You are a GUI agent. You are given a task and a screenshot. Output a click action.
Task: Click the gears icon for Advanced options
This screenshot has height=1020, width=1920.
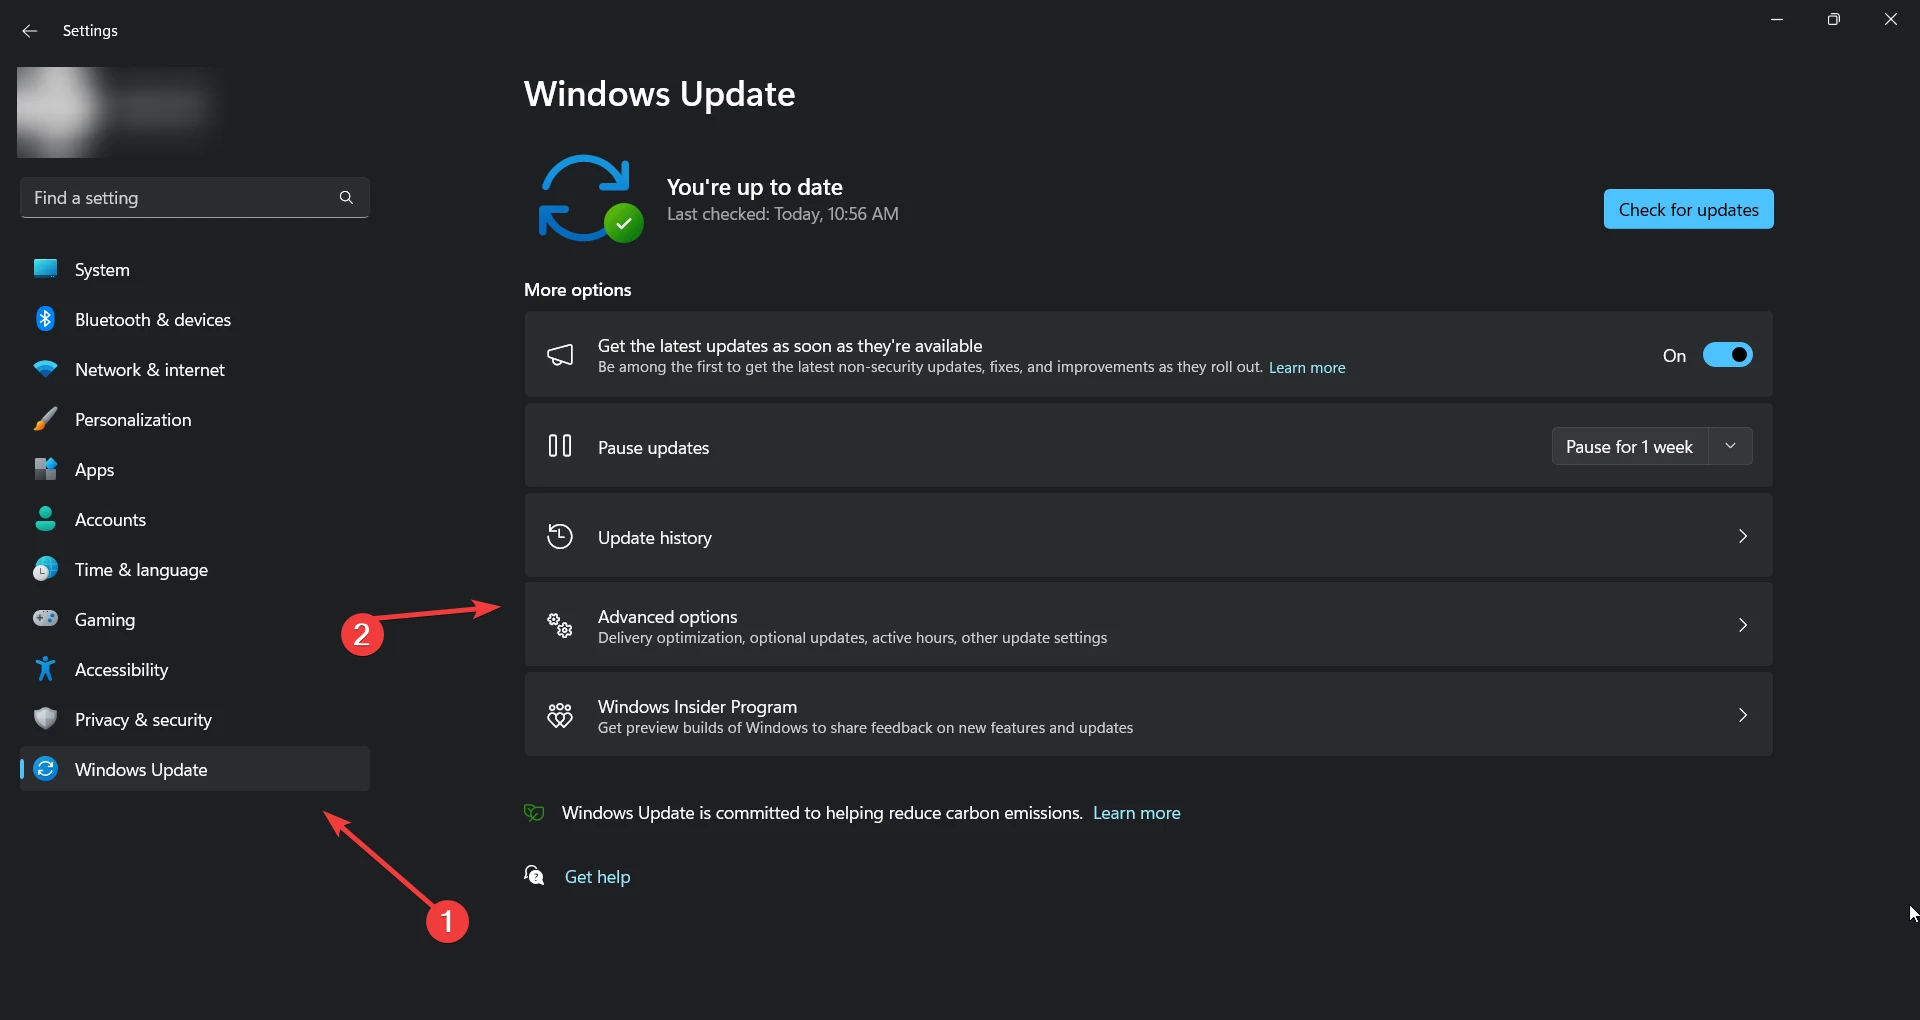coord(560,626)
